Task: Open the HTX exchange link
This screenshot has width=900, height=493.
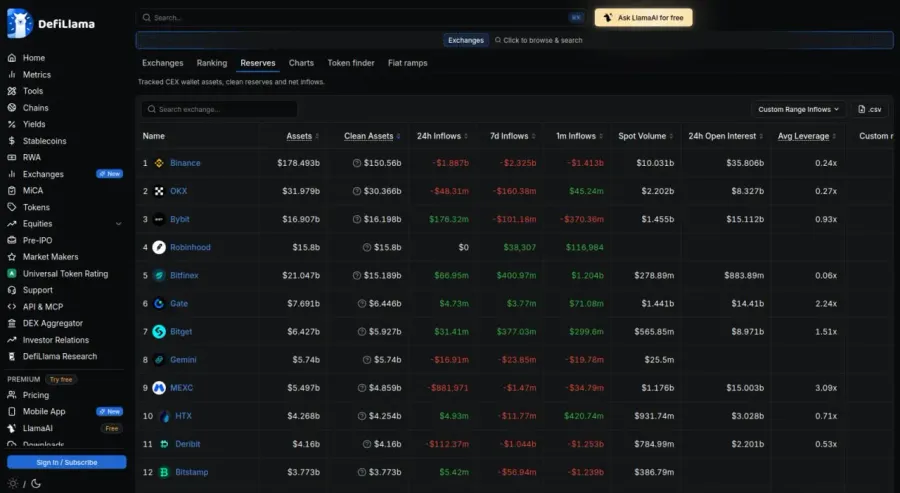Action: [x=183, y=416]
